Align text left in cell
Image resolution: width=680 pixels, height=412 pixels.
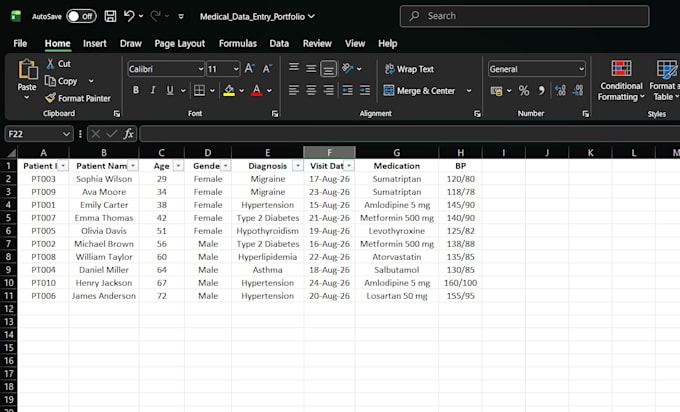click(294, 90)
